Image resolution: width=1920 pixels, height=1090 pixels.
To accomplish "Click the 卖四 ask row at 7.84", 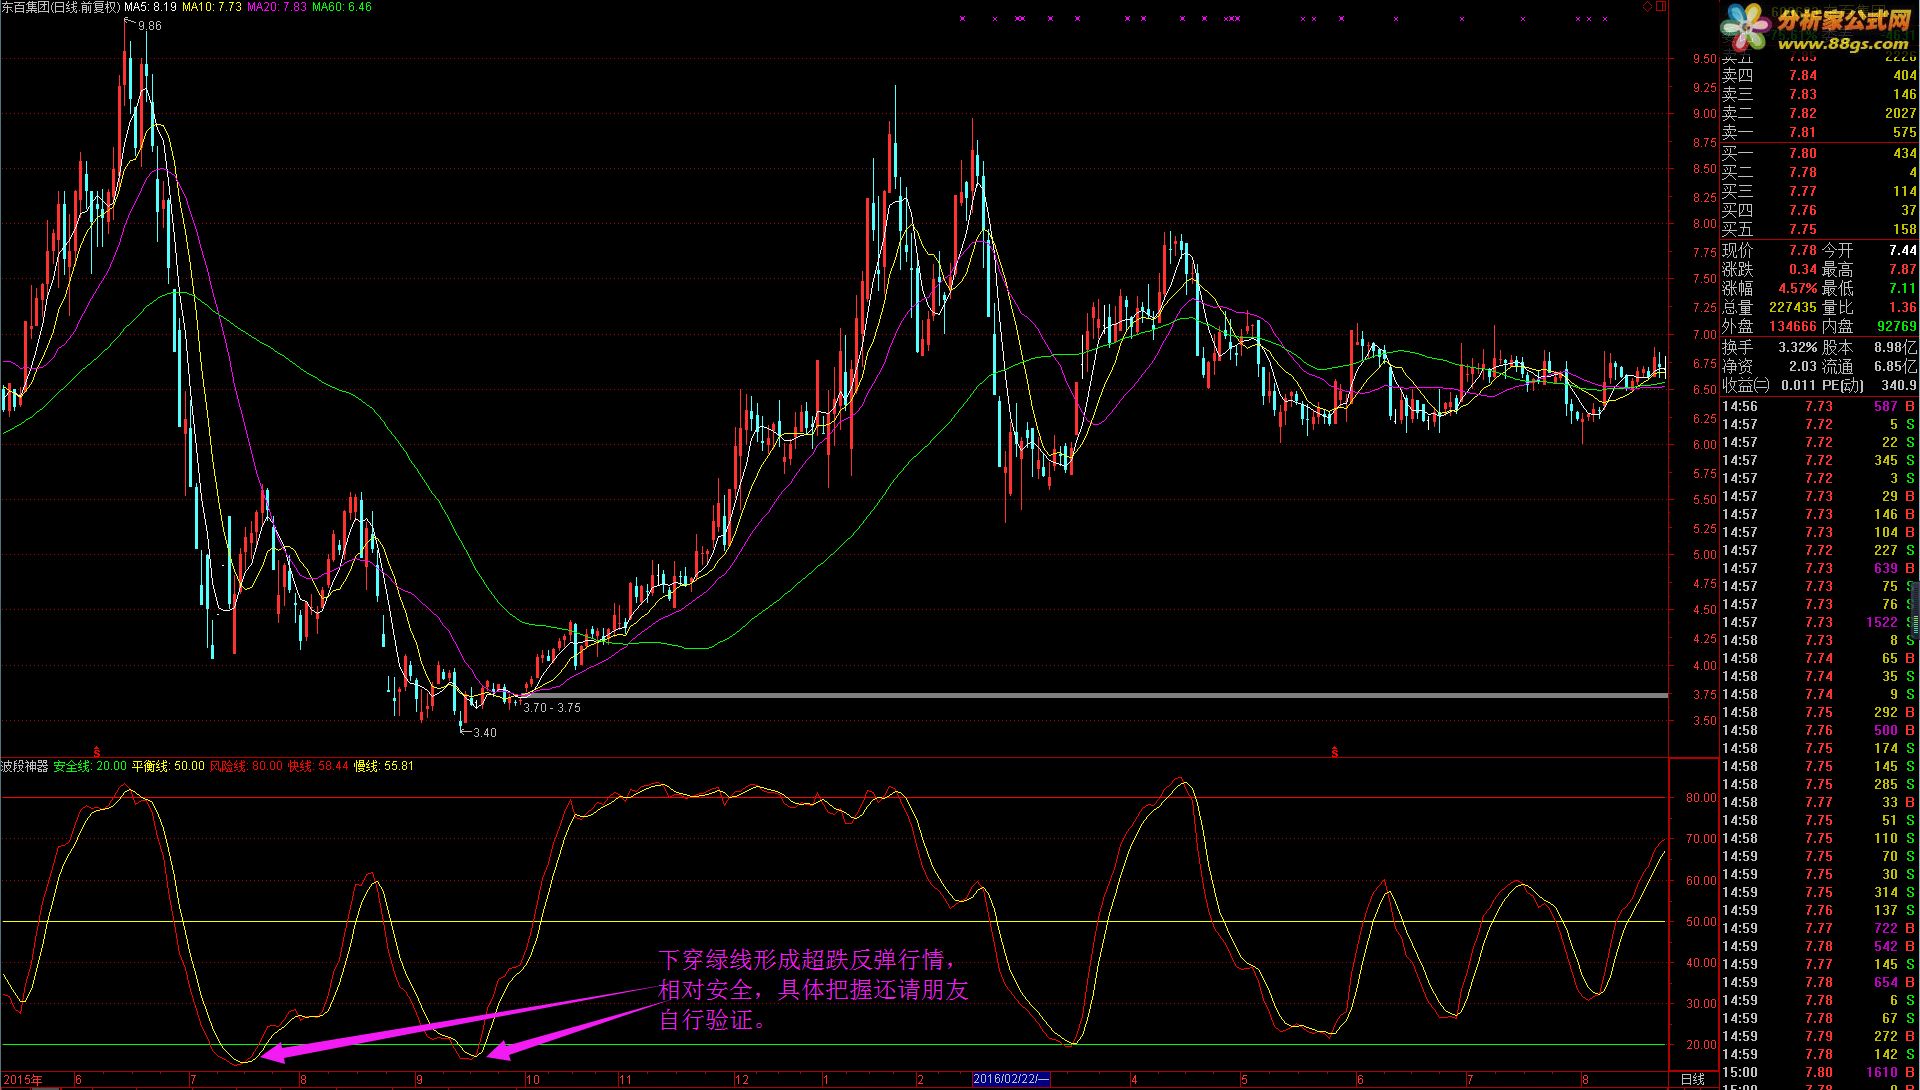I will tap(1819, 75).
